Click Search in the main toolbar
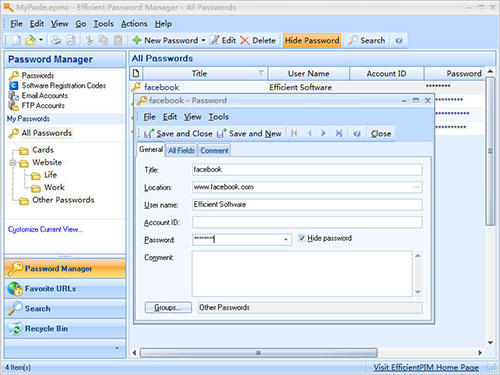 [367, 40]
